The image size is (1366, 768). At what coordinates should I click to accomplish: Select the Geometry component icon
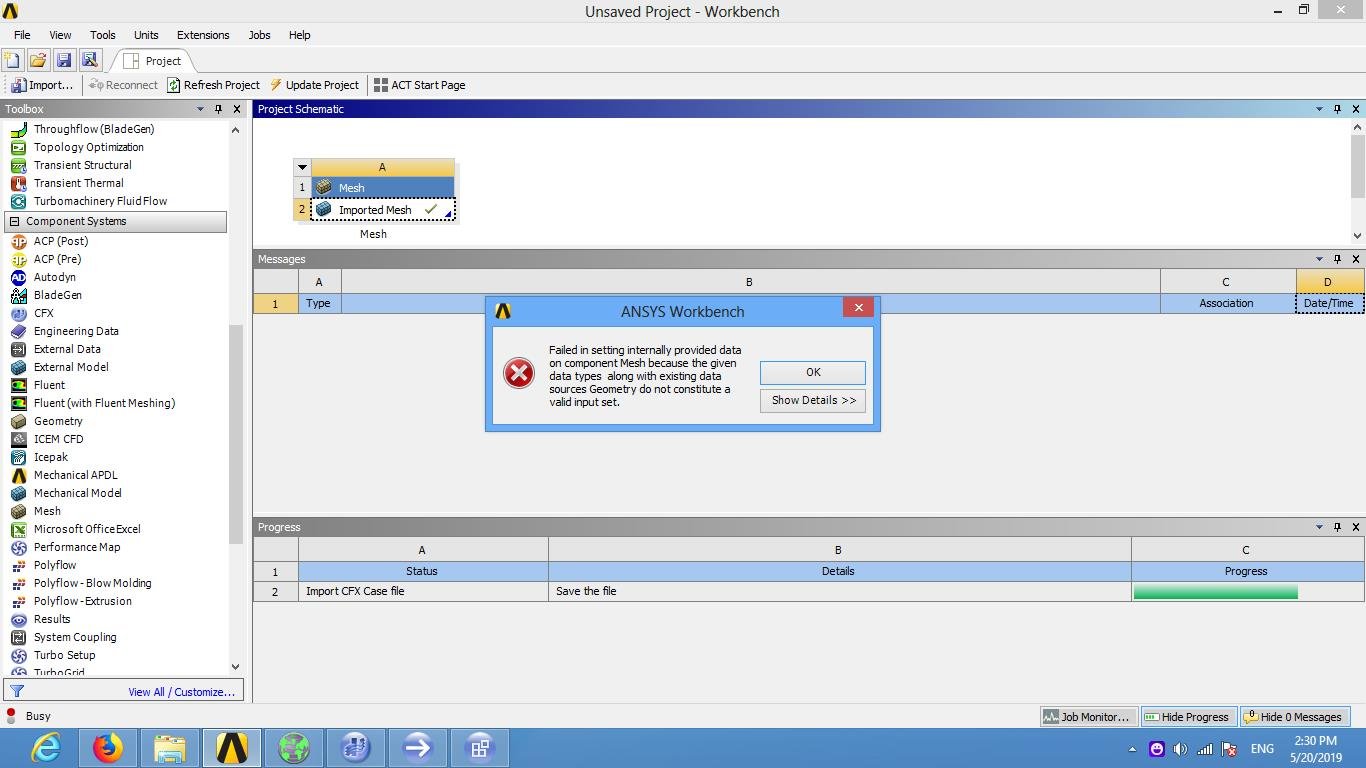(x=18, y=421)
